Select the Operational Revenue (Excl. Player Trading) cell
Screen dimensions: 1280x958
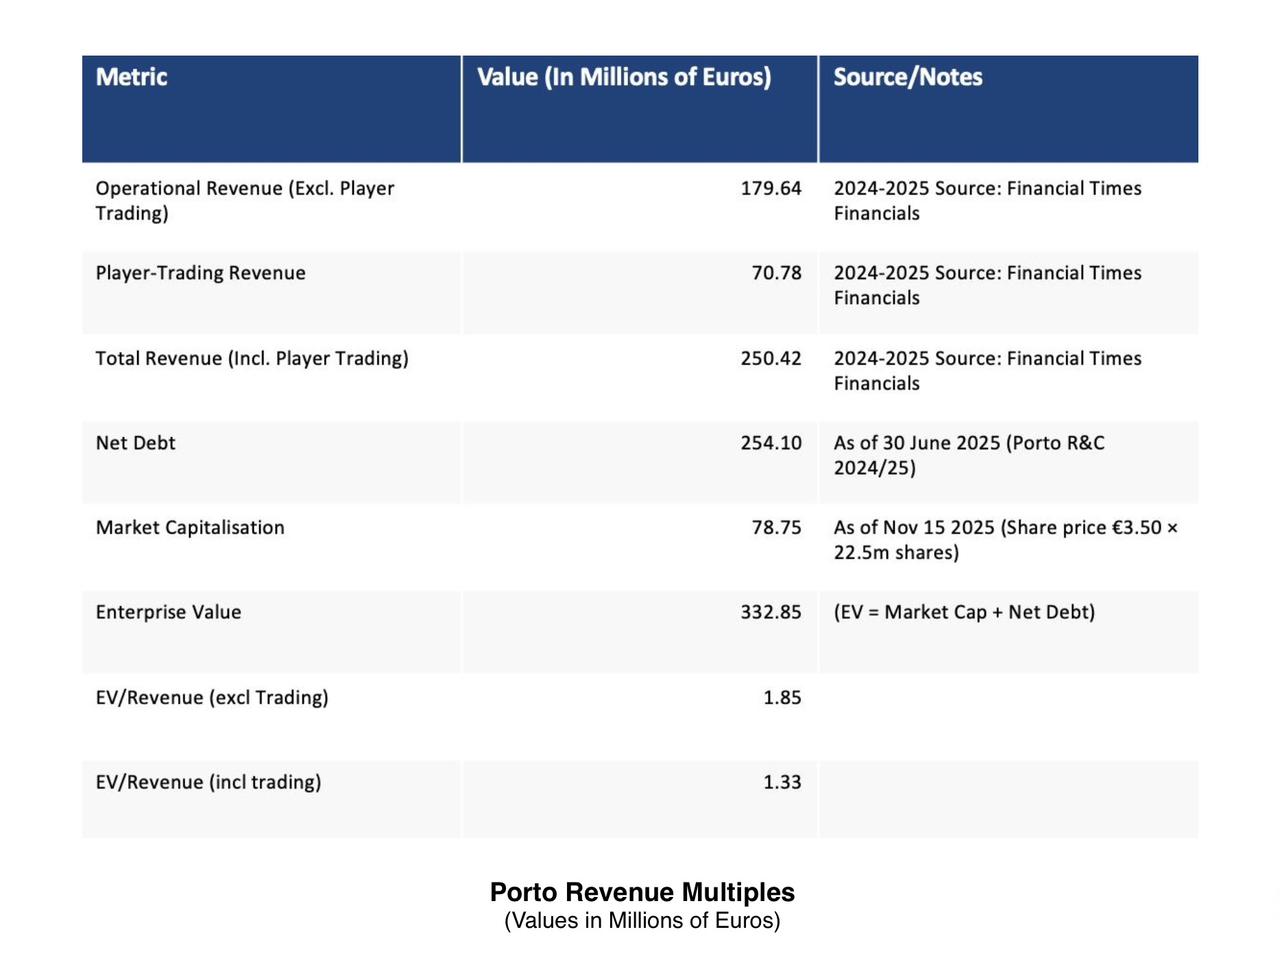[x=244, y=200]
